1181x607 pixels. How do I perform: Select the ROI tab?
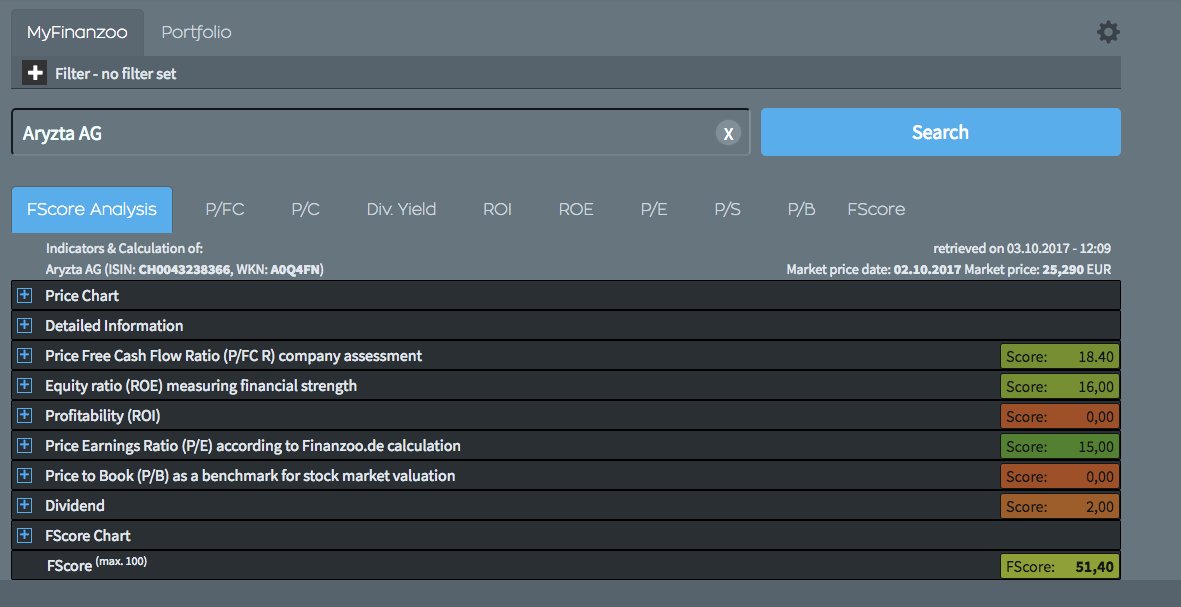pyautogui.click(x=497, y=209)
